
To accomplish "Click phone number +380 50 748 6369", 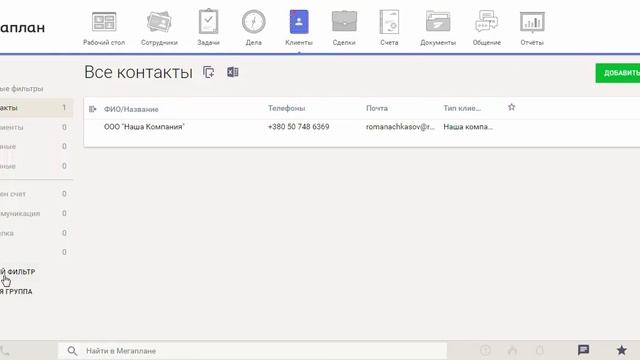I will (x=298, y=127).
